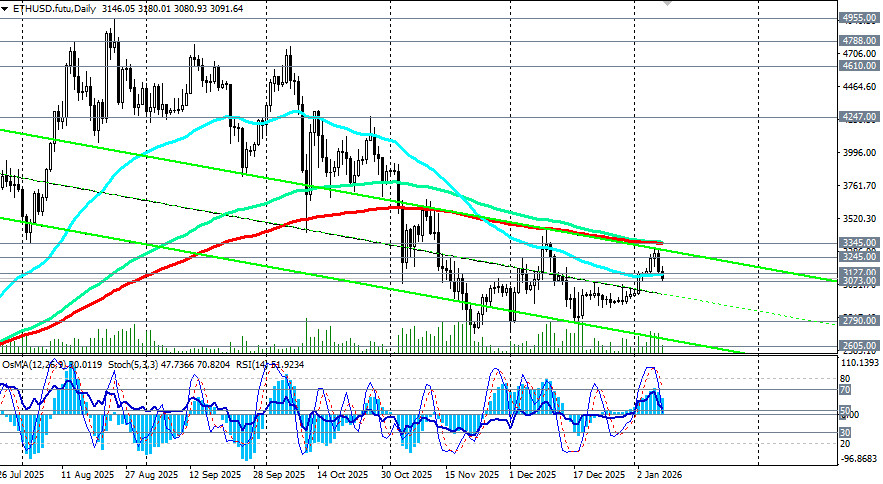883x484 pixels.
Task: Select the 4955.00 price level label
Action: click(858, 17)
